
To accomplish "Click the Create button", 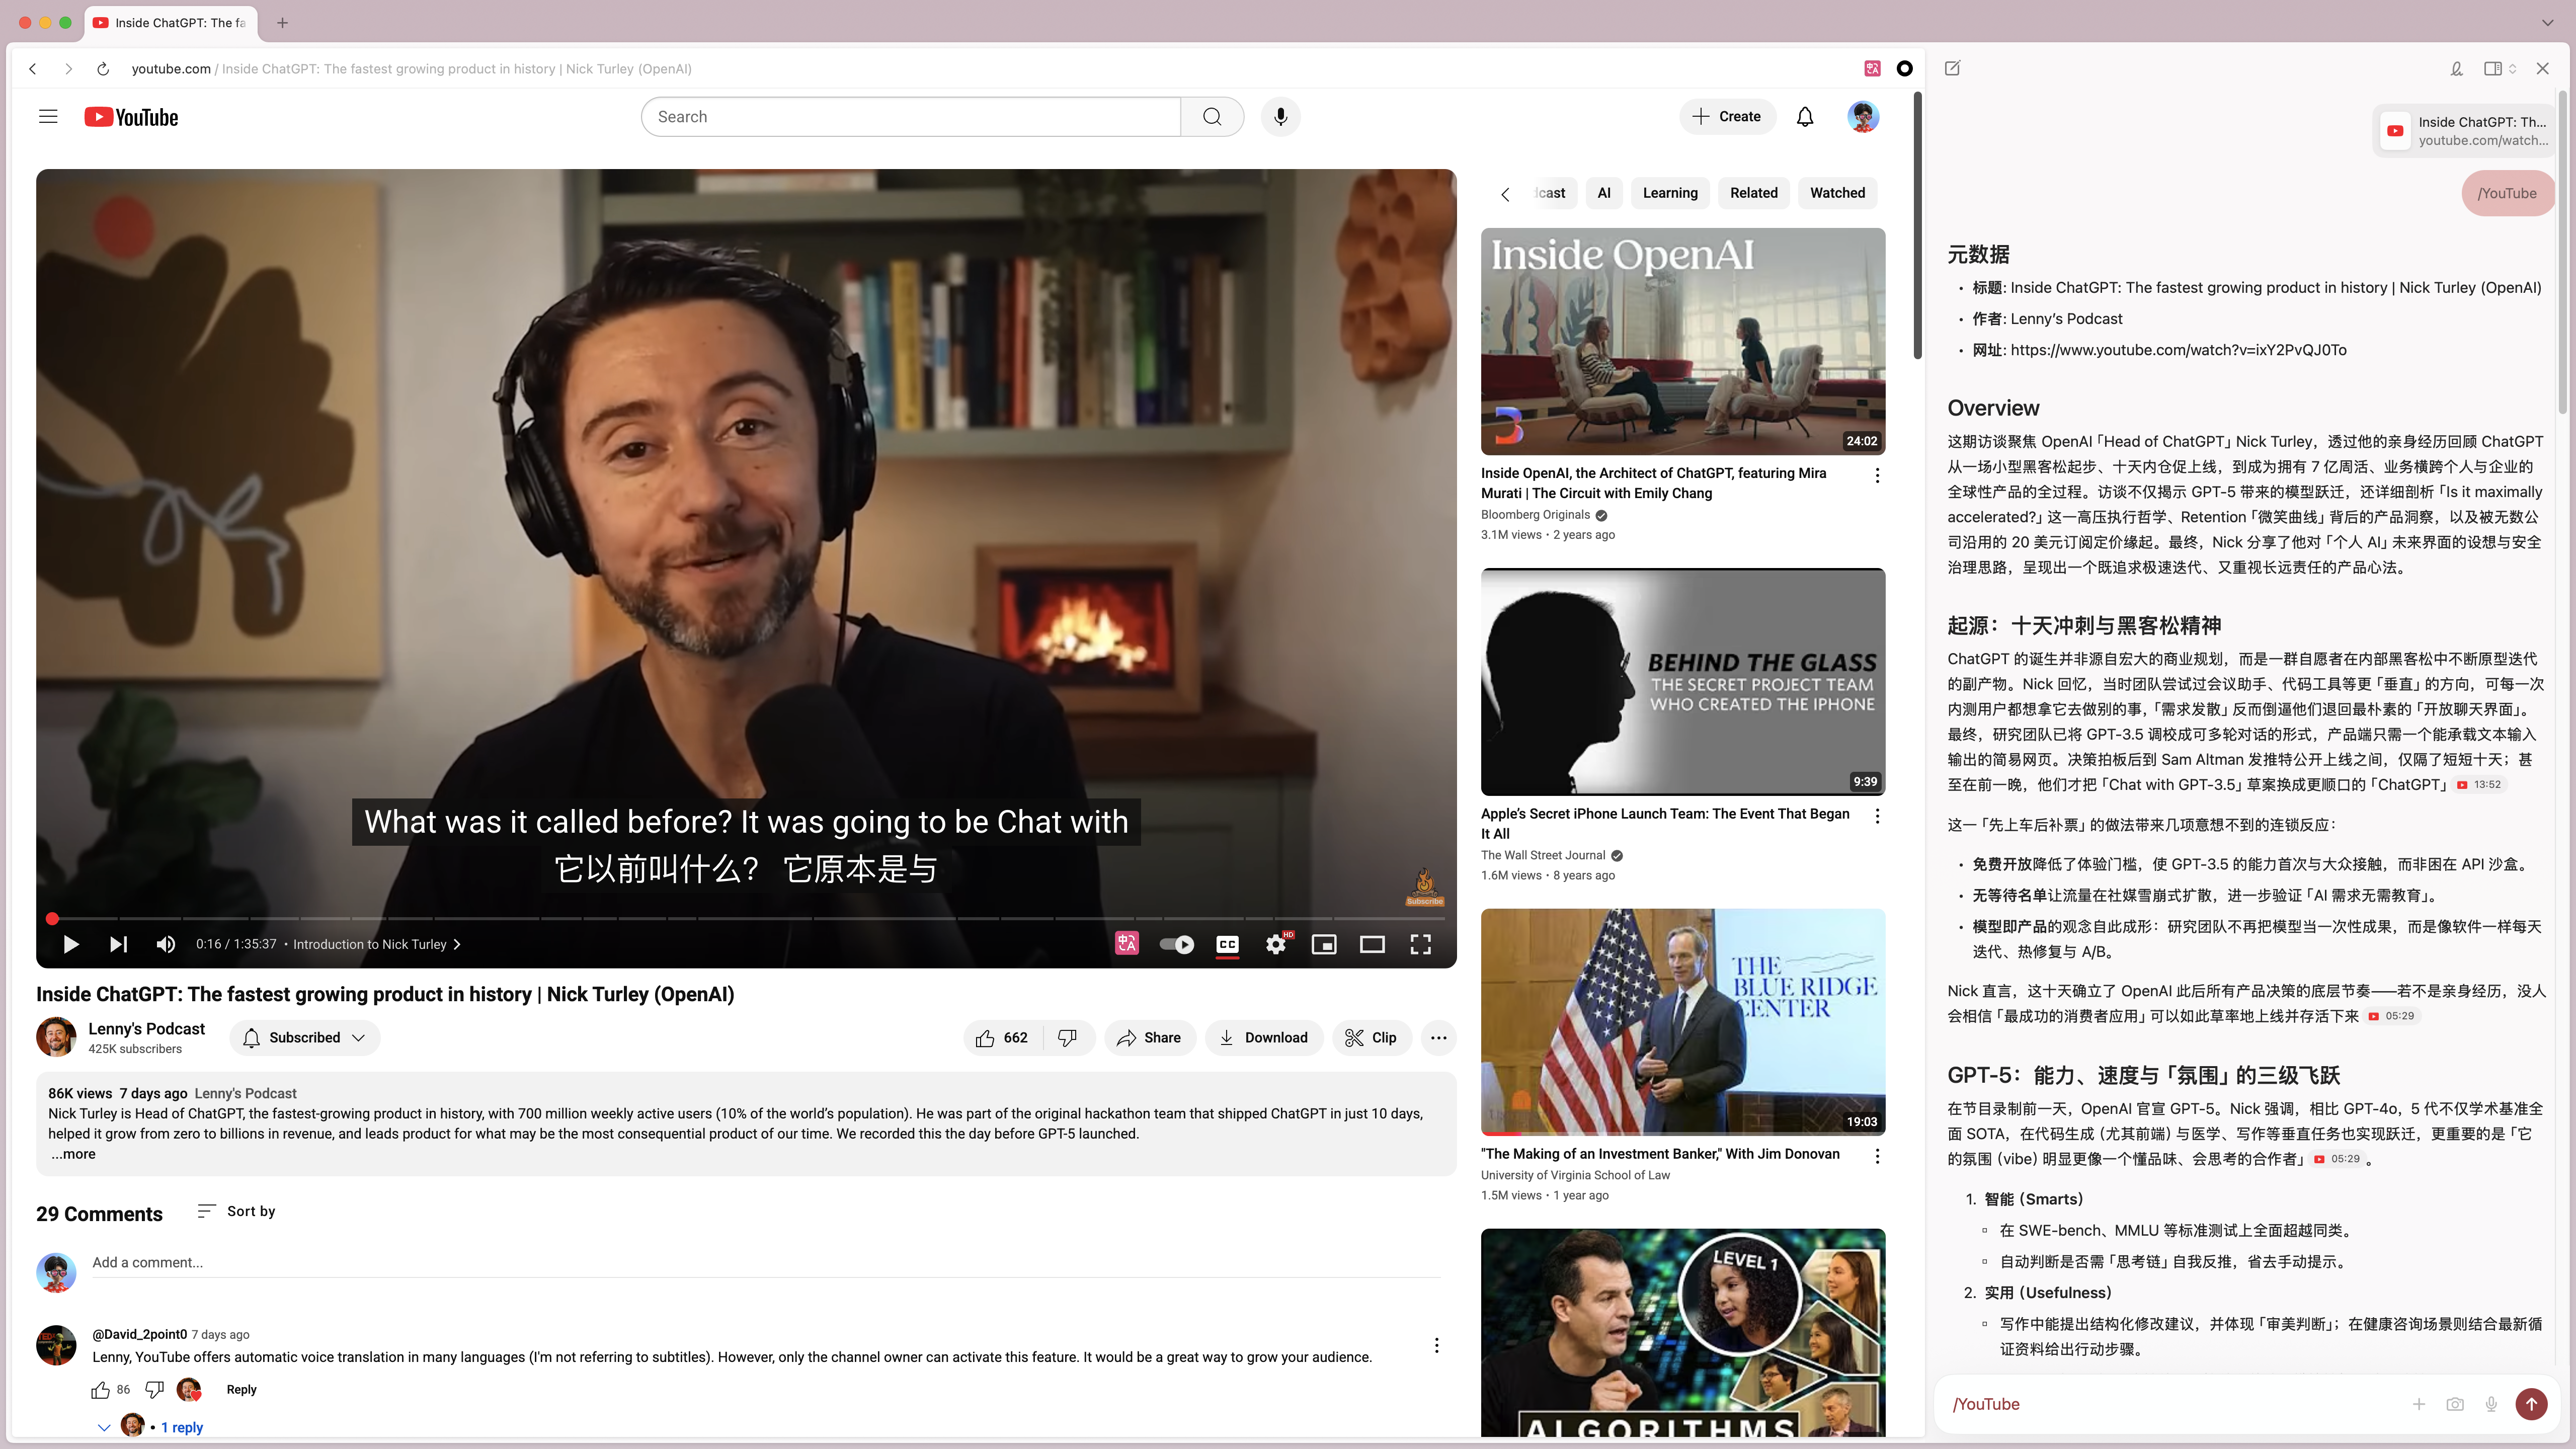I will click(1727, 117).
